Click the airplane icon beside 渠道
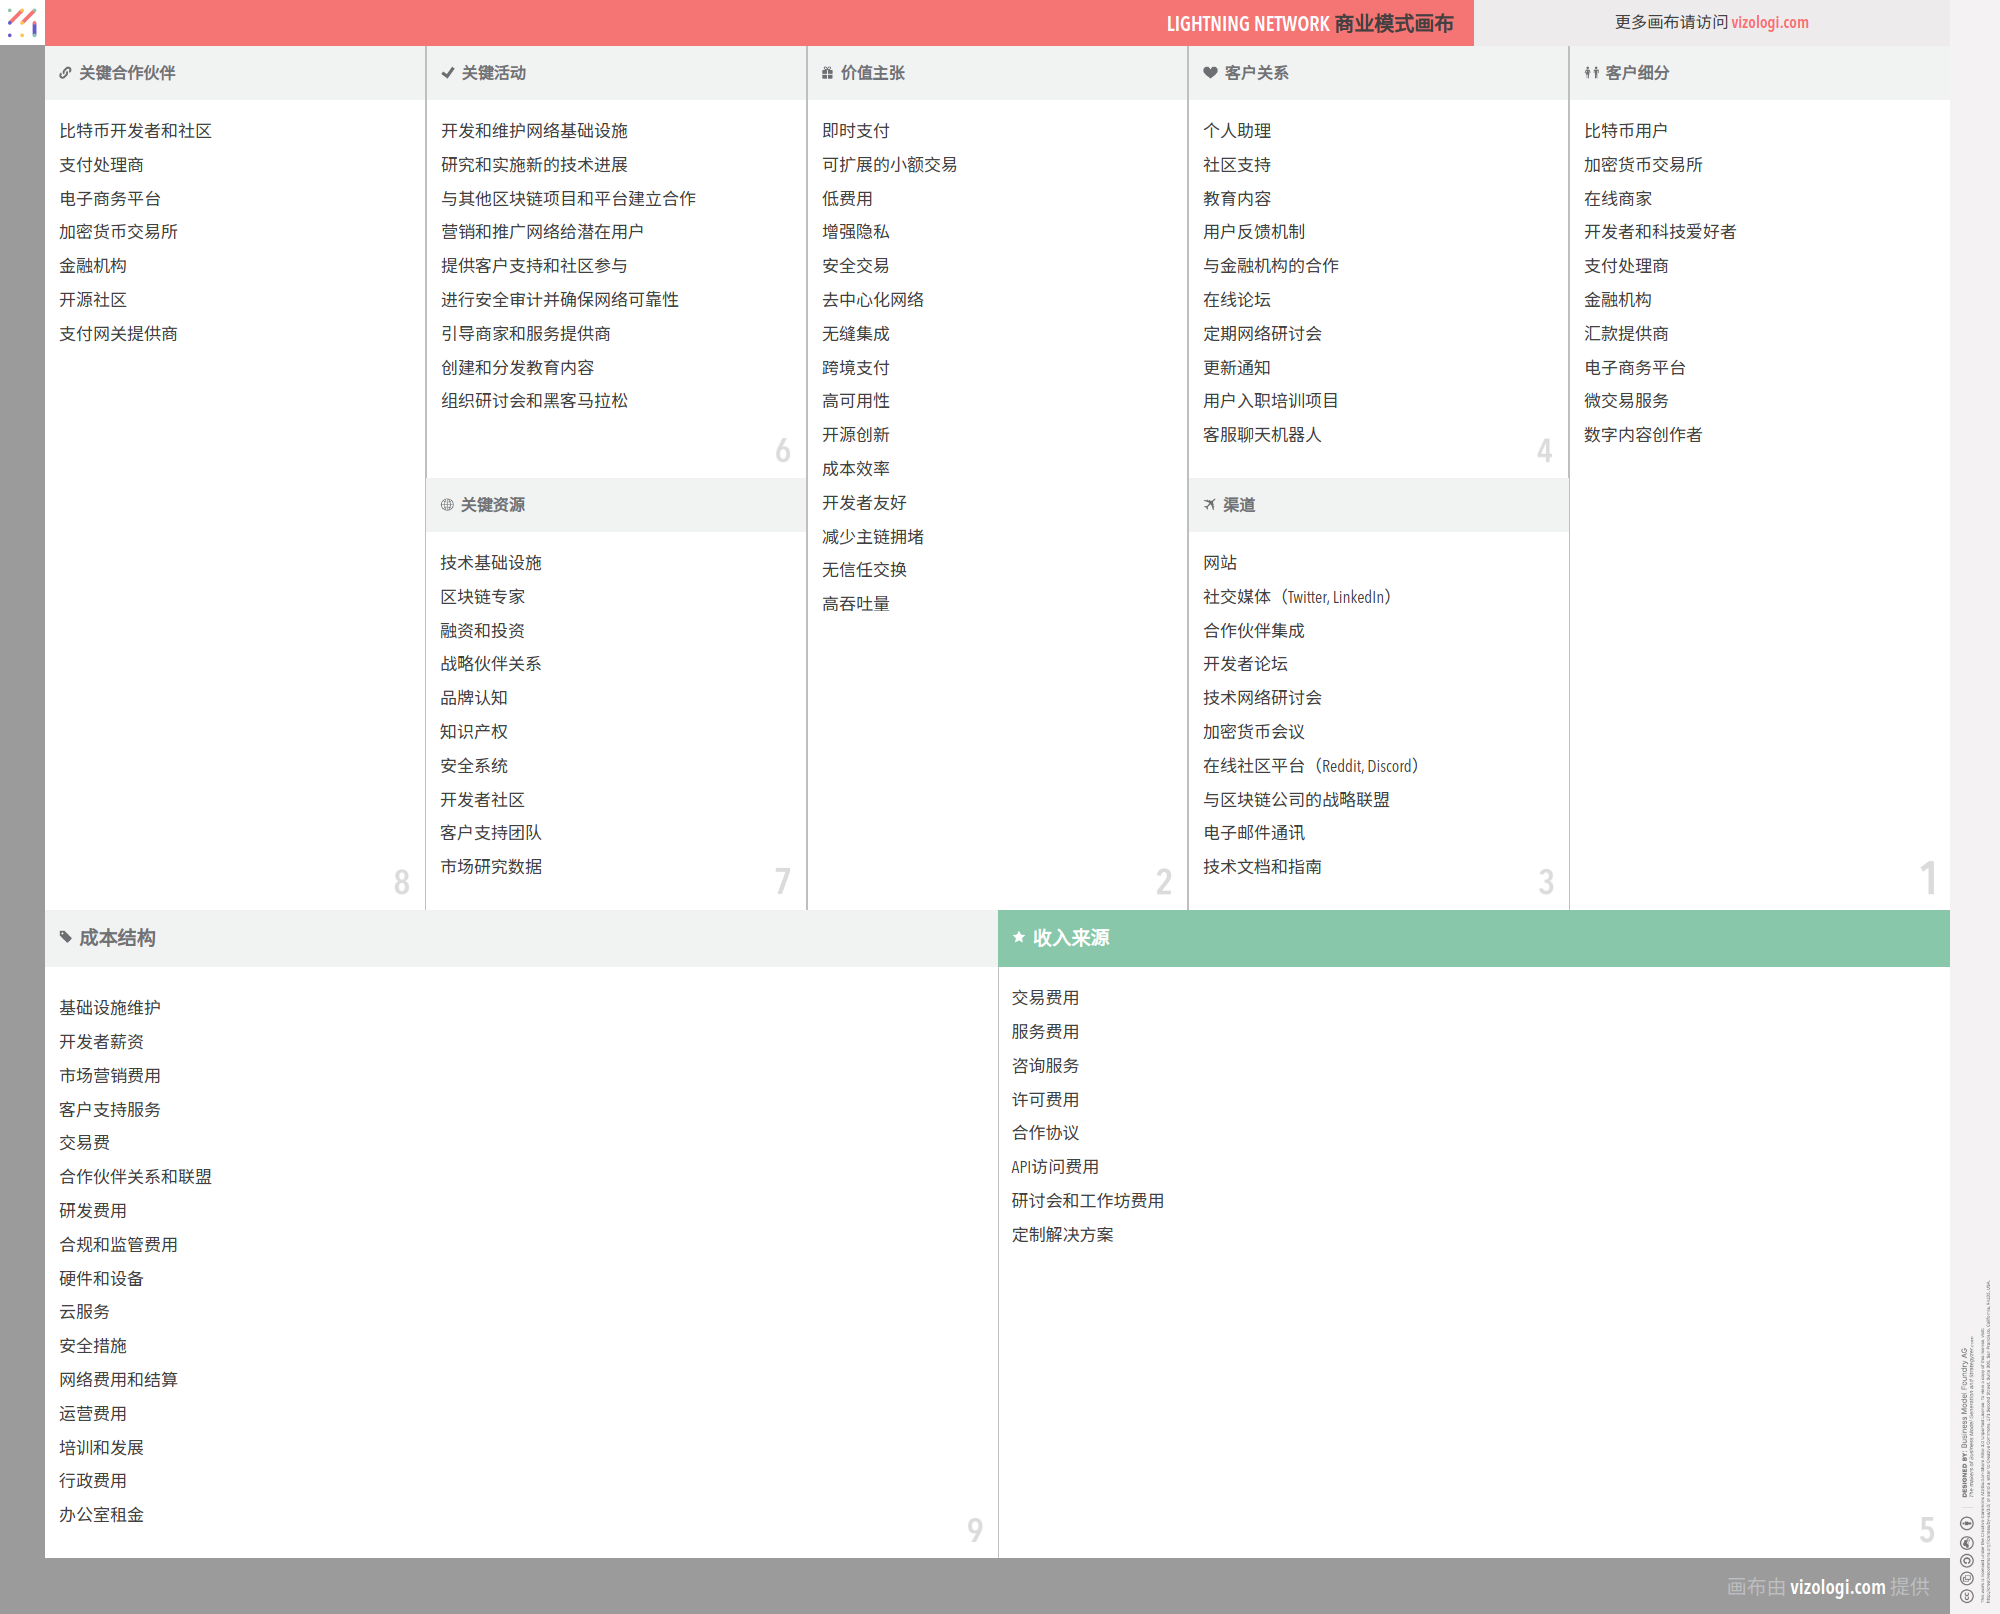The width and height of the screenshot is (2000, 1614). pyautogui.click(x=1209, y=505)
